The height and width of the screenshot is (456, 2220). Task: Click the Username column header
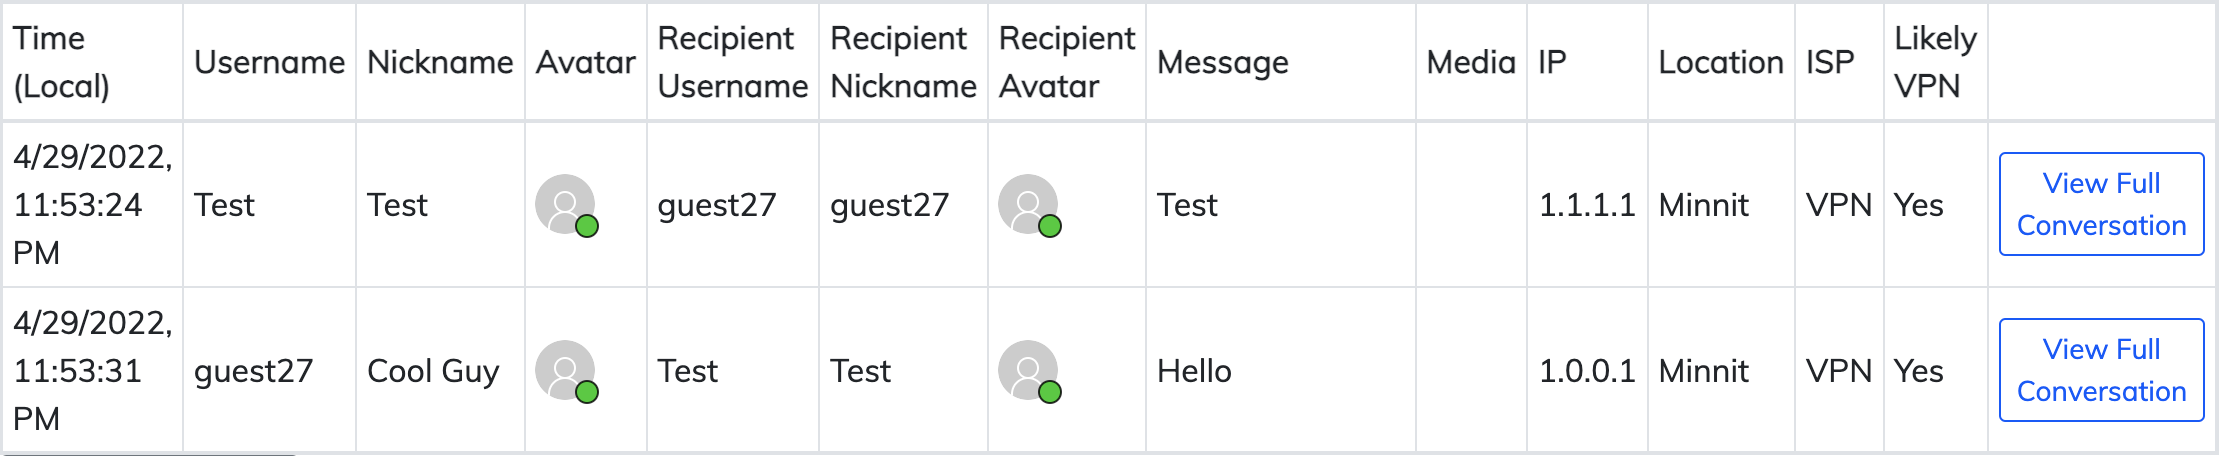[269, 62]
